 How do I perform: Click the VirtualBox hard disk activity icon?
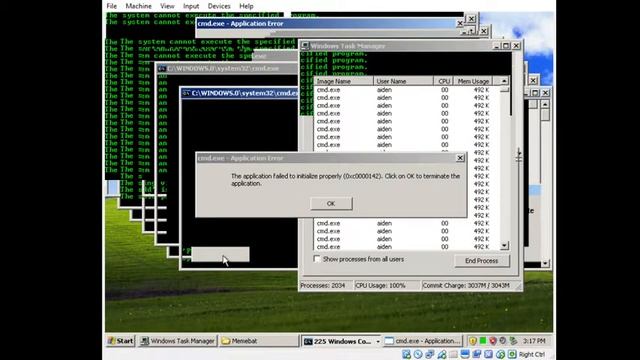click(406, 354)
